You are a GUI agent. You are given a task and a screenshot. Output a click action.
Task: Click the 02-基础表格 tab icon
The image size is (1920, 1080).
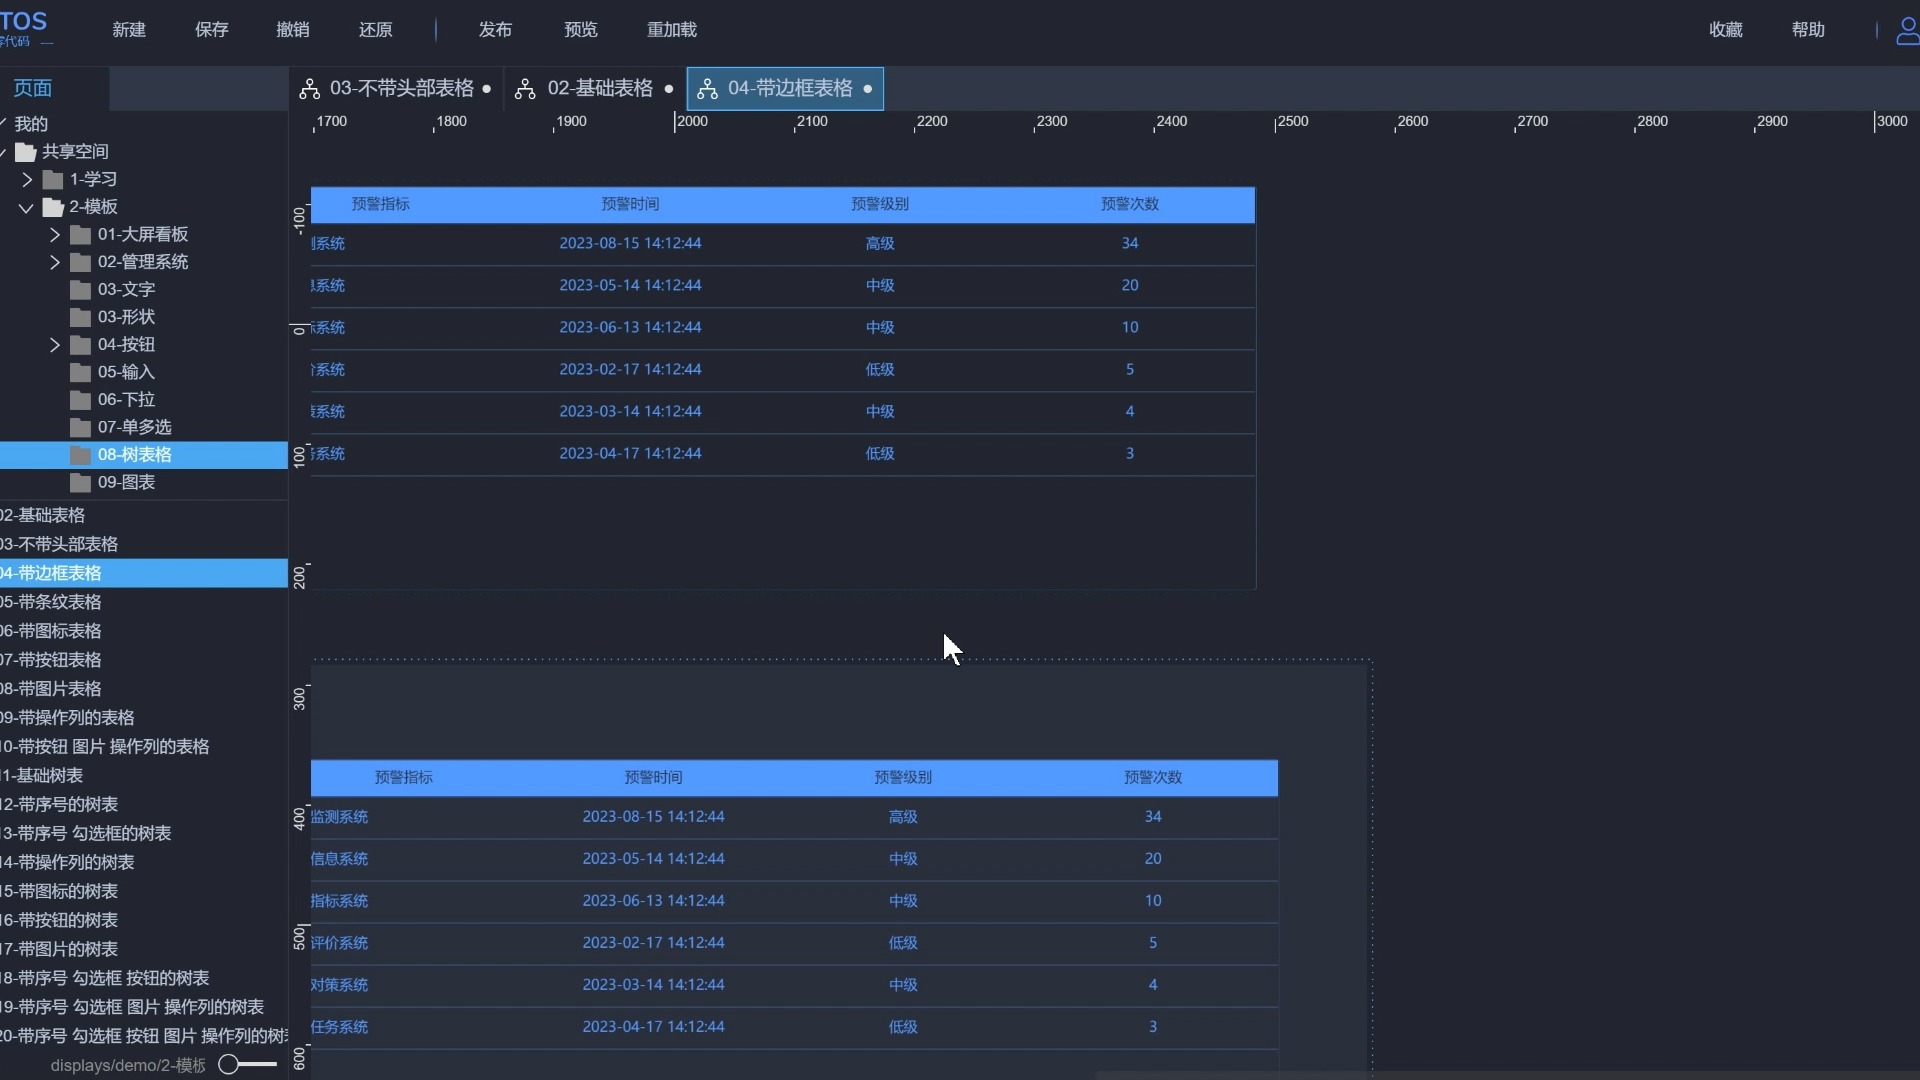[525, 89]
